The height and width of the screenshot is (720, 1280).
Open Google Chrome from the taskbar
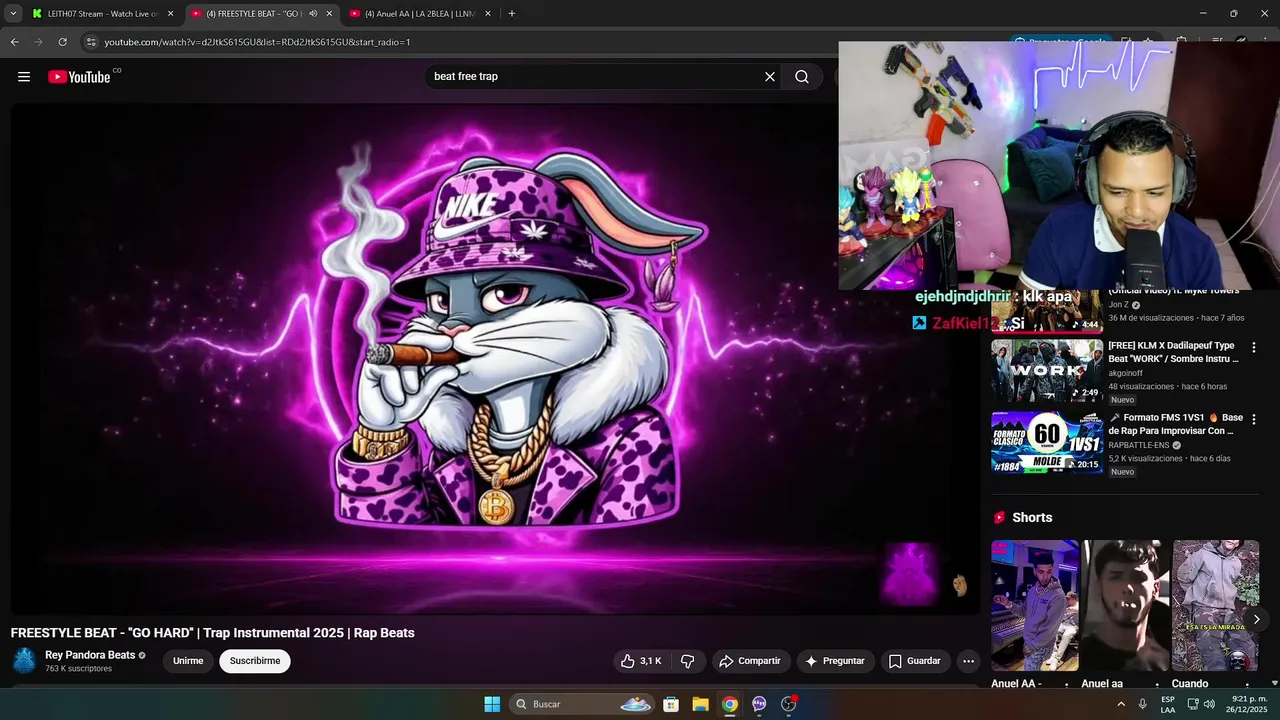pyautogui.click(x=730, y=704)
